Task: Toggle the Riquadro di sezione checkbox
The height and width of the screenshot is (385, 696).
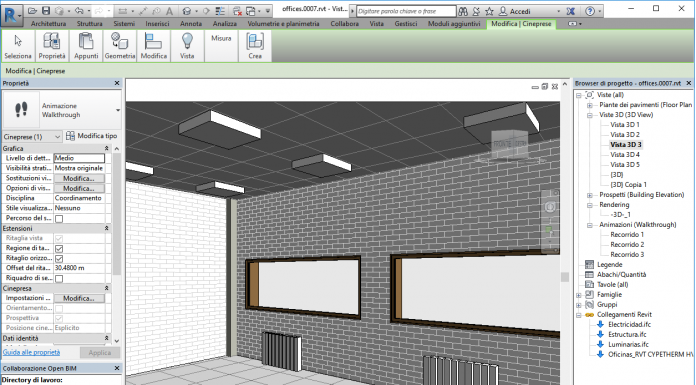Action: 59,278
